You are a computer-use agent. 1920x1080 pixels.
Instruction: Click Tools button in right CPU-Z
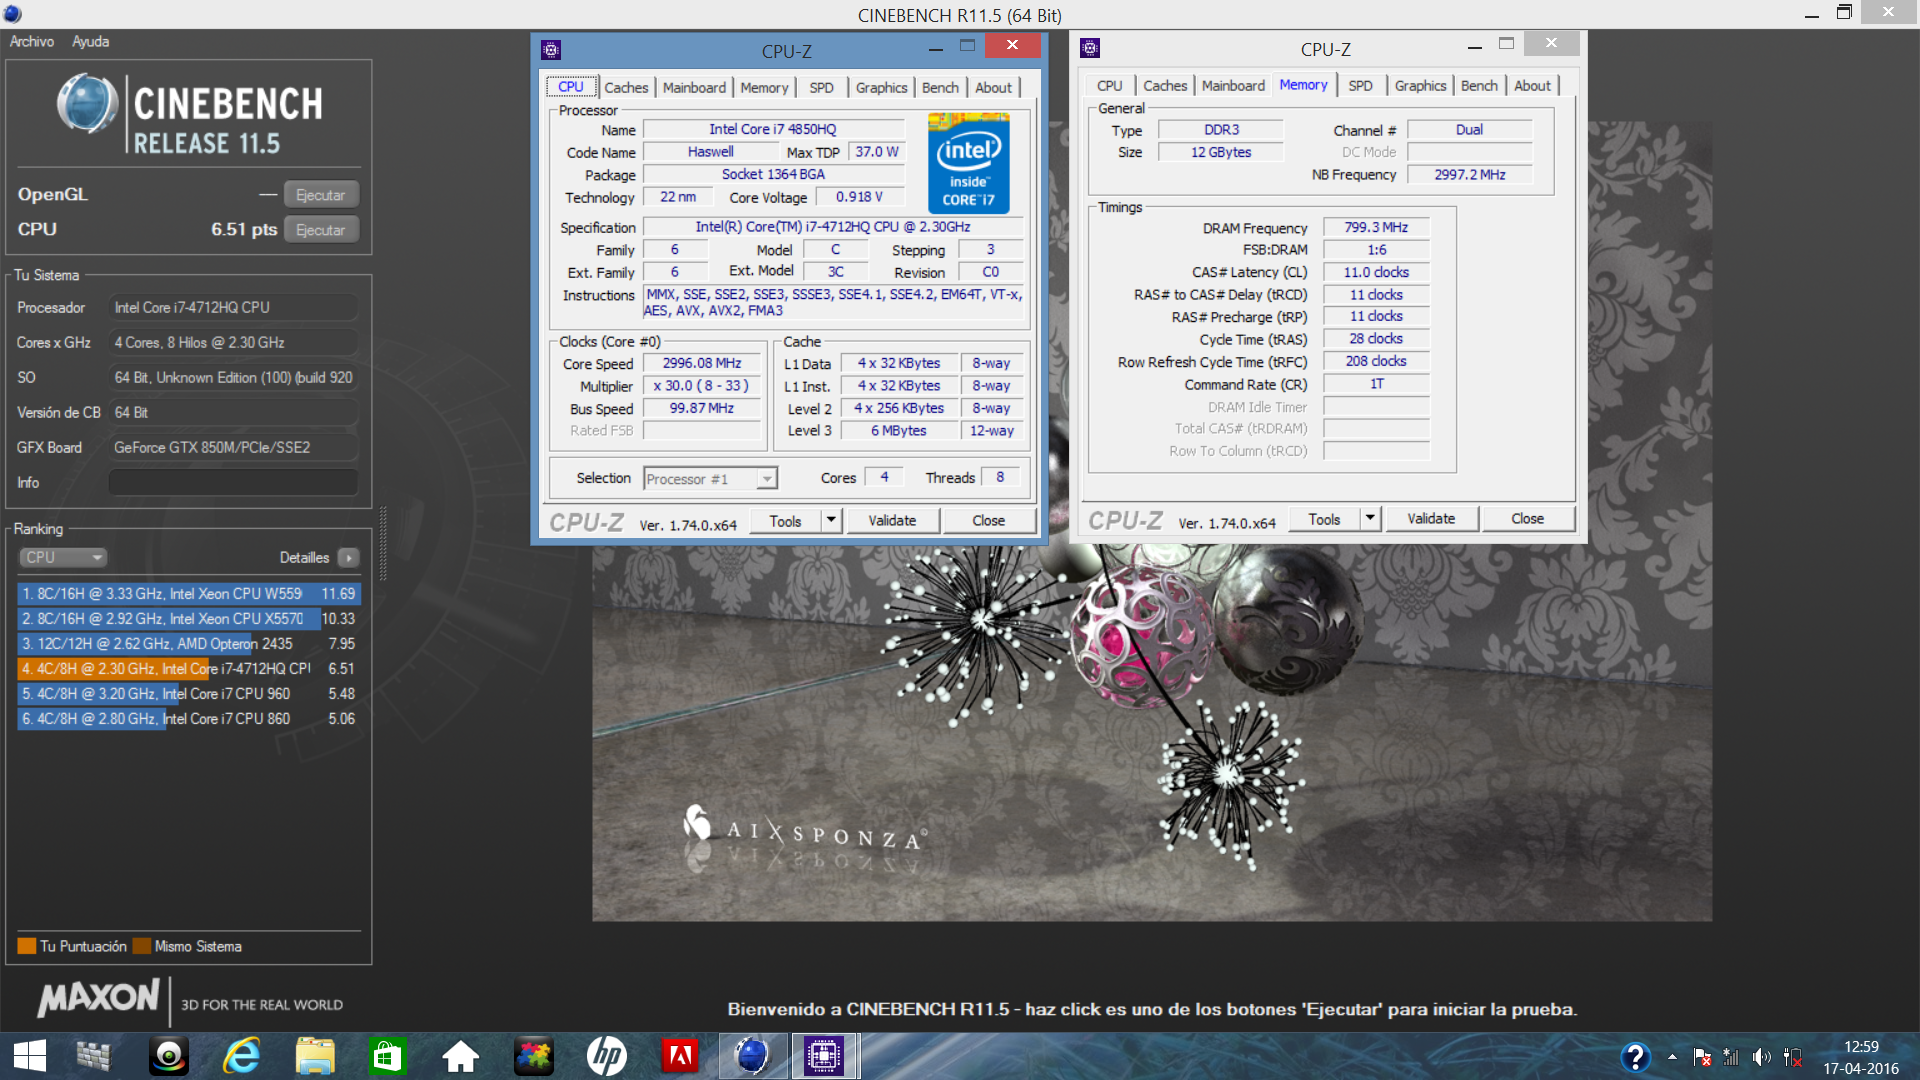click(x=1324, y=519)
